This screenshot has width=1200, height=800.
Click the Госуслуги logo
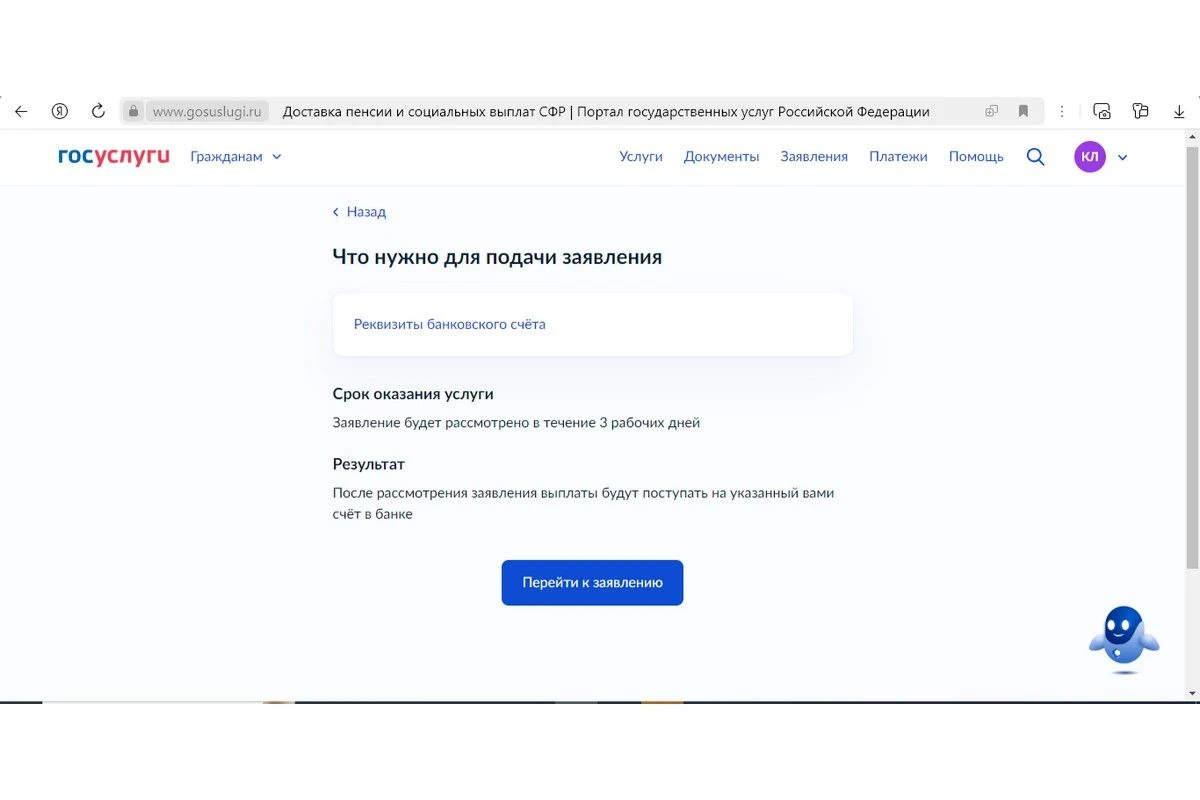click(114, 157)
